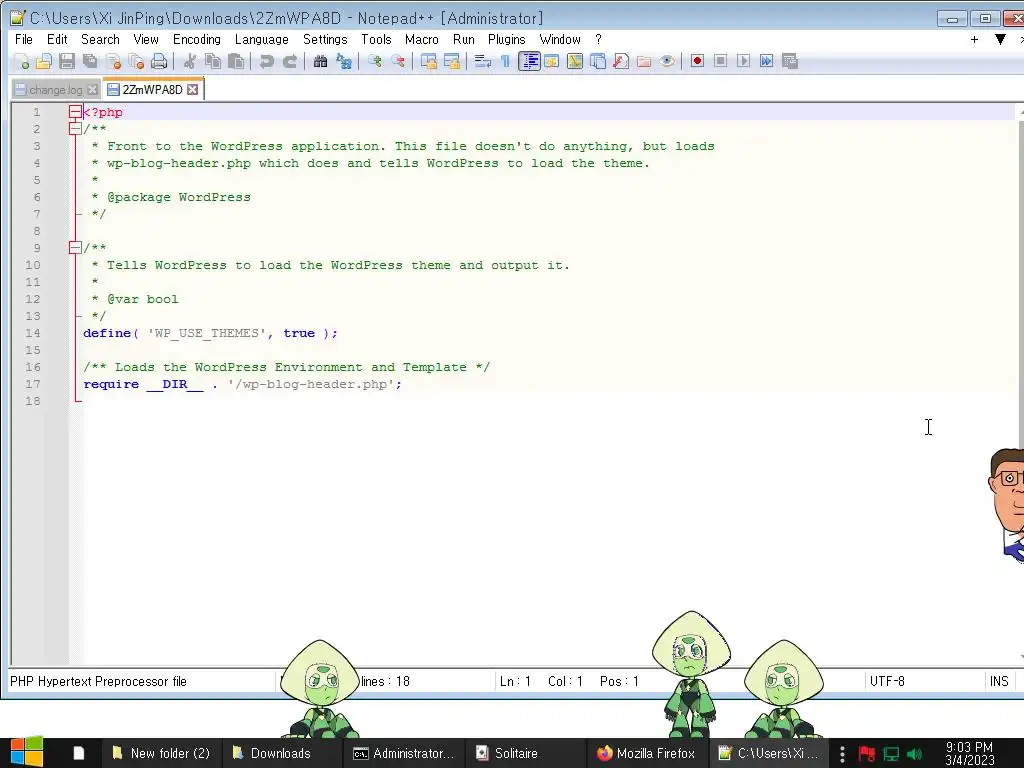
Task: Redo the edit with the Redo arrow
Action: [x=290, y=61]
